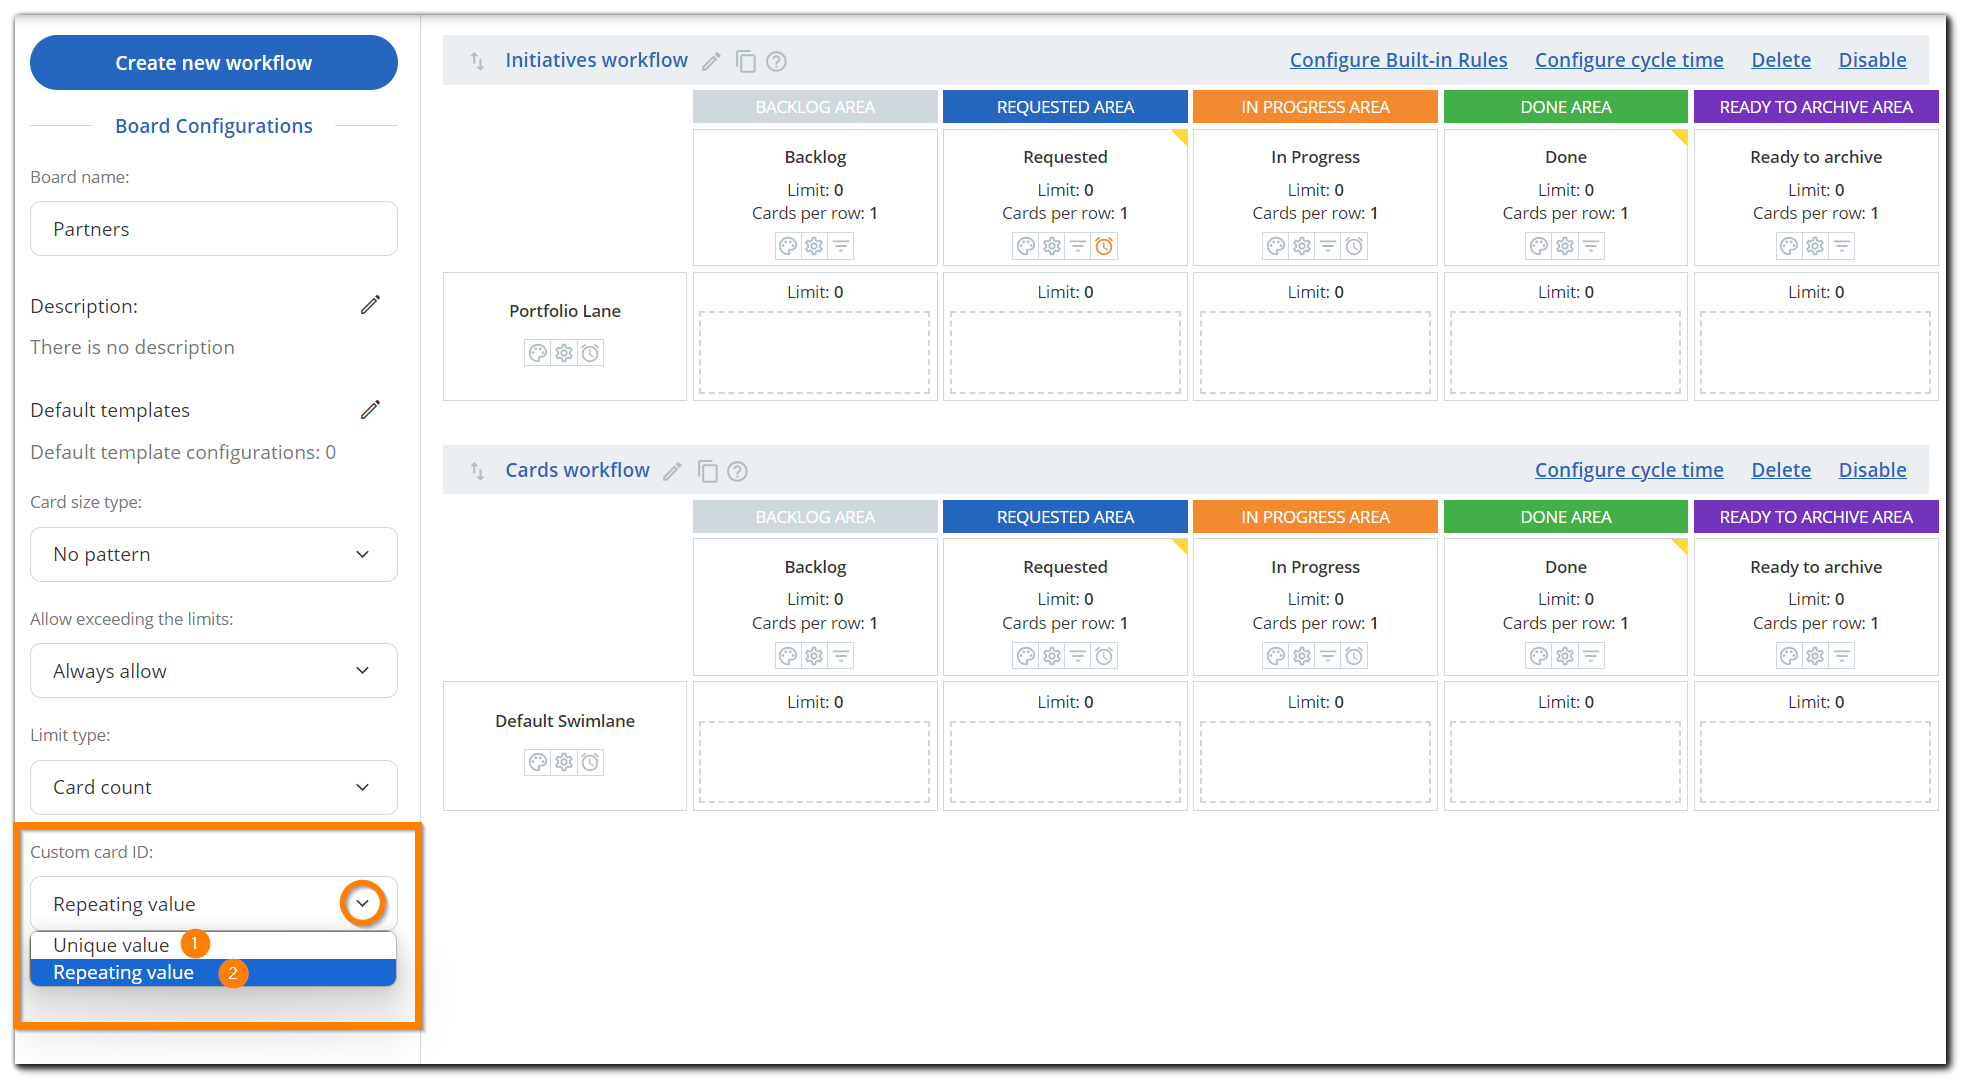This screenshot has height=1091, width=1973.
Task: Select the Repeating value option in the list
Action: point(214,973)
